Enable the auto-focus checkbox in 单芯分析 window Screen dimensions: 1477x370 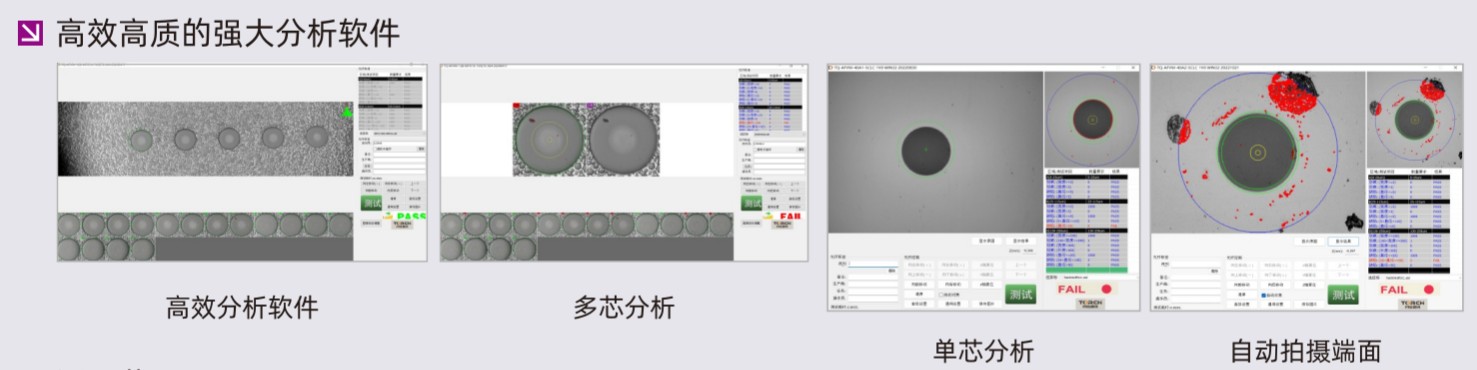941,294
